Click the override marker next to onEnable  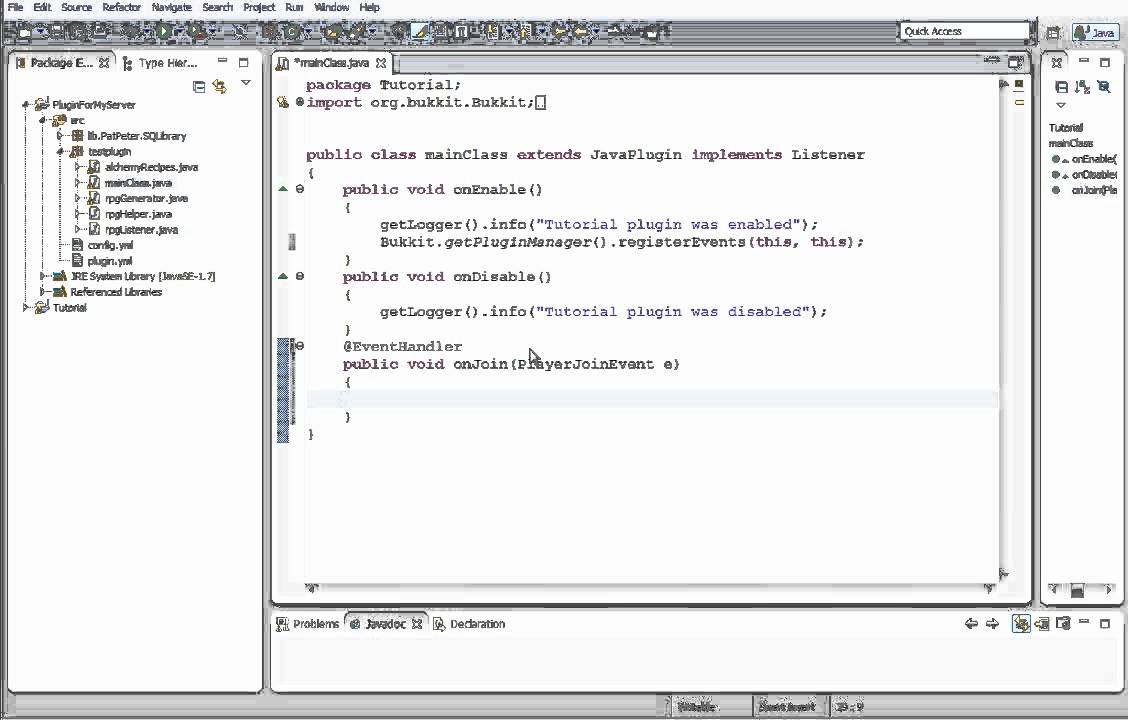pyautogui.click(x=283, y=189)
